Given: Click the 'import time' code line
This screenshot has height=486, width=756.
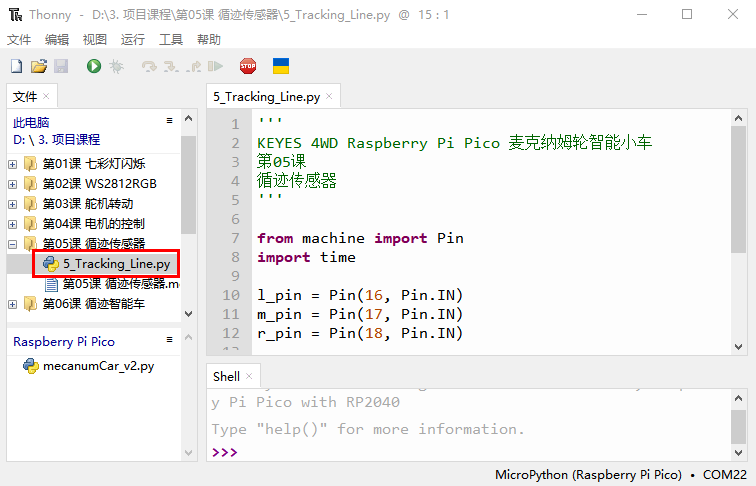Looking at the screenshot, I should [x=307, y=257].
